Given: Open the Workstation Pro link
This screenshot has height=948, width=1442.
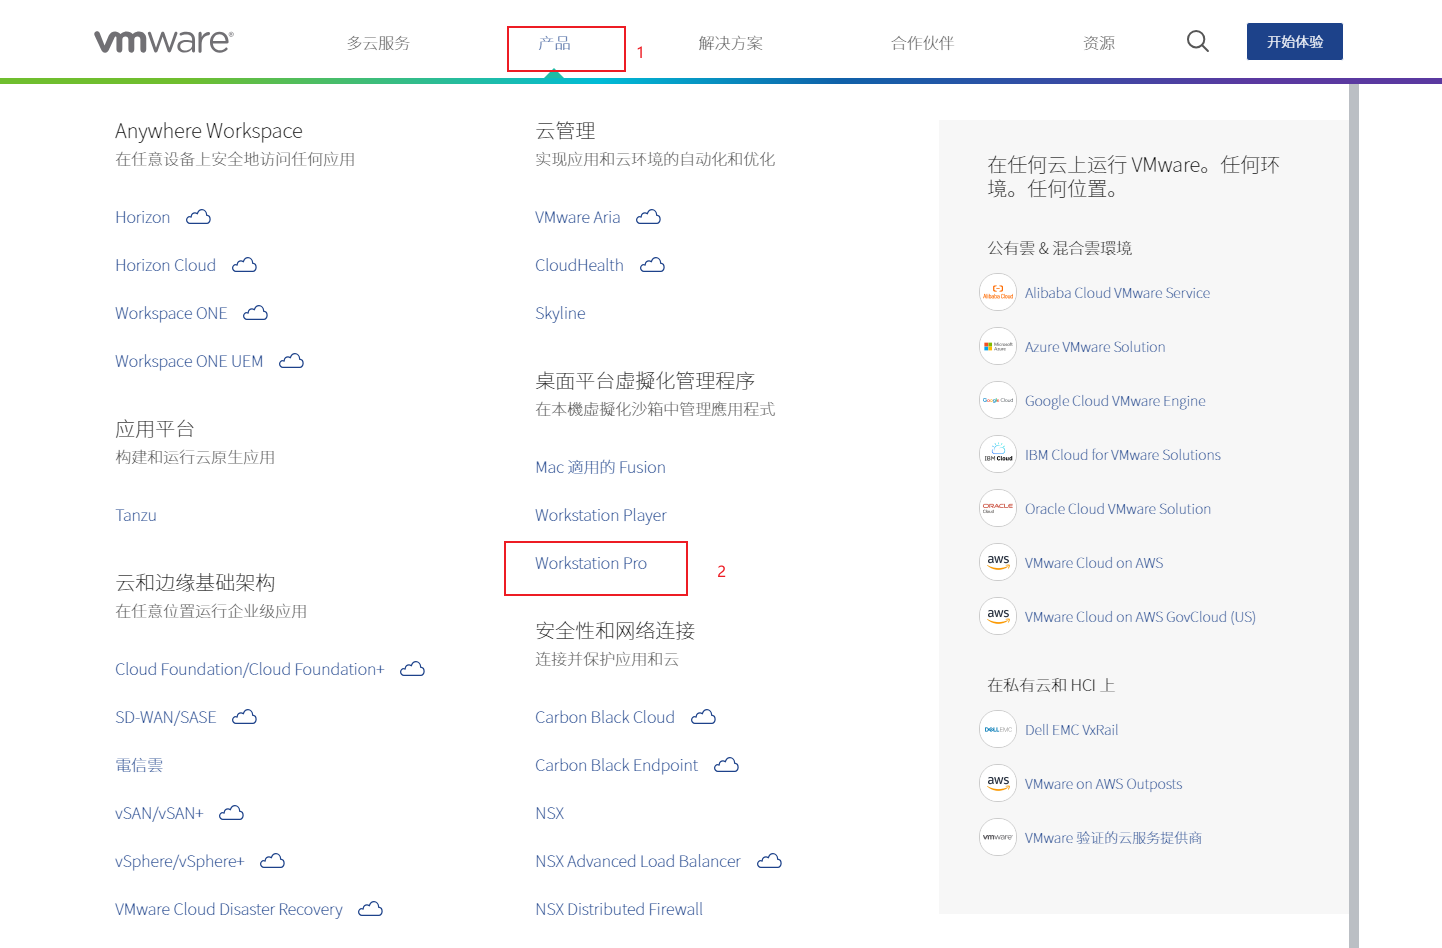Looking at the screenshot, I should pyautogui.click(x=591, y=563).
